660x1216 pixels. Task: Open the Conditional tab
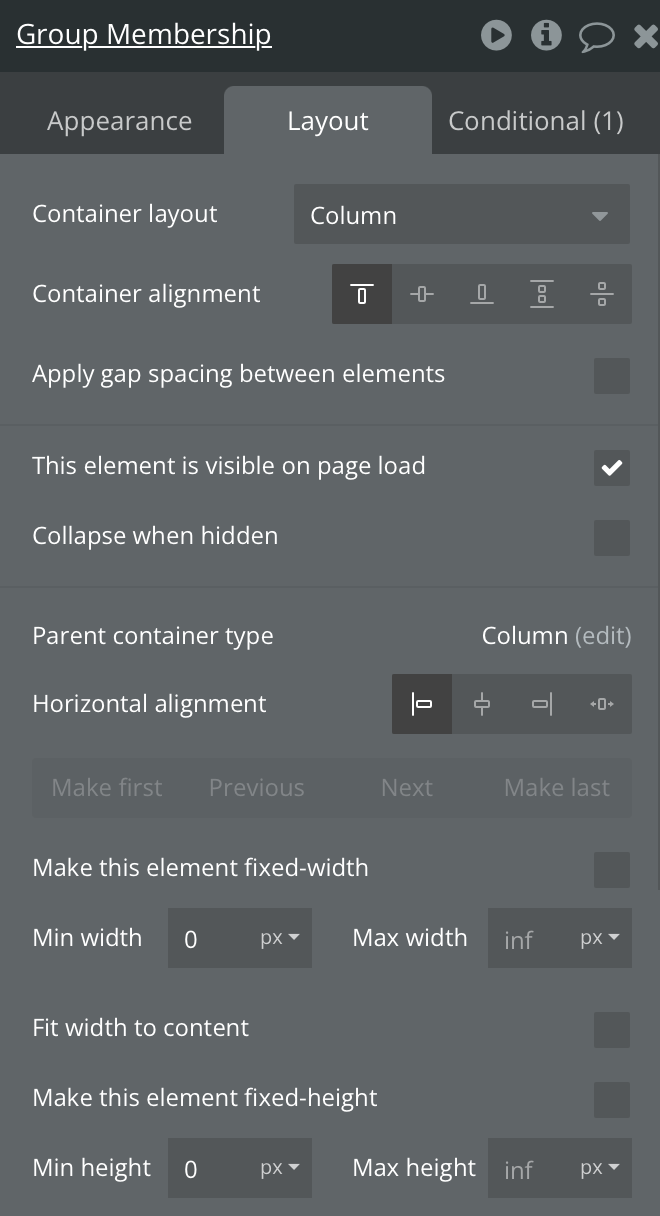(x=535, y=121)
